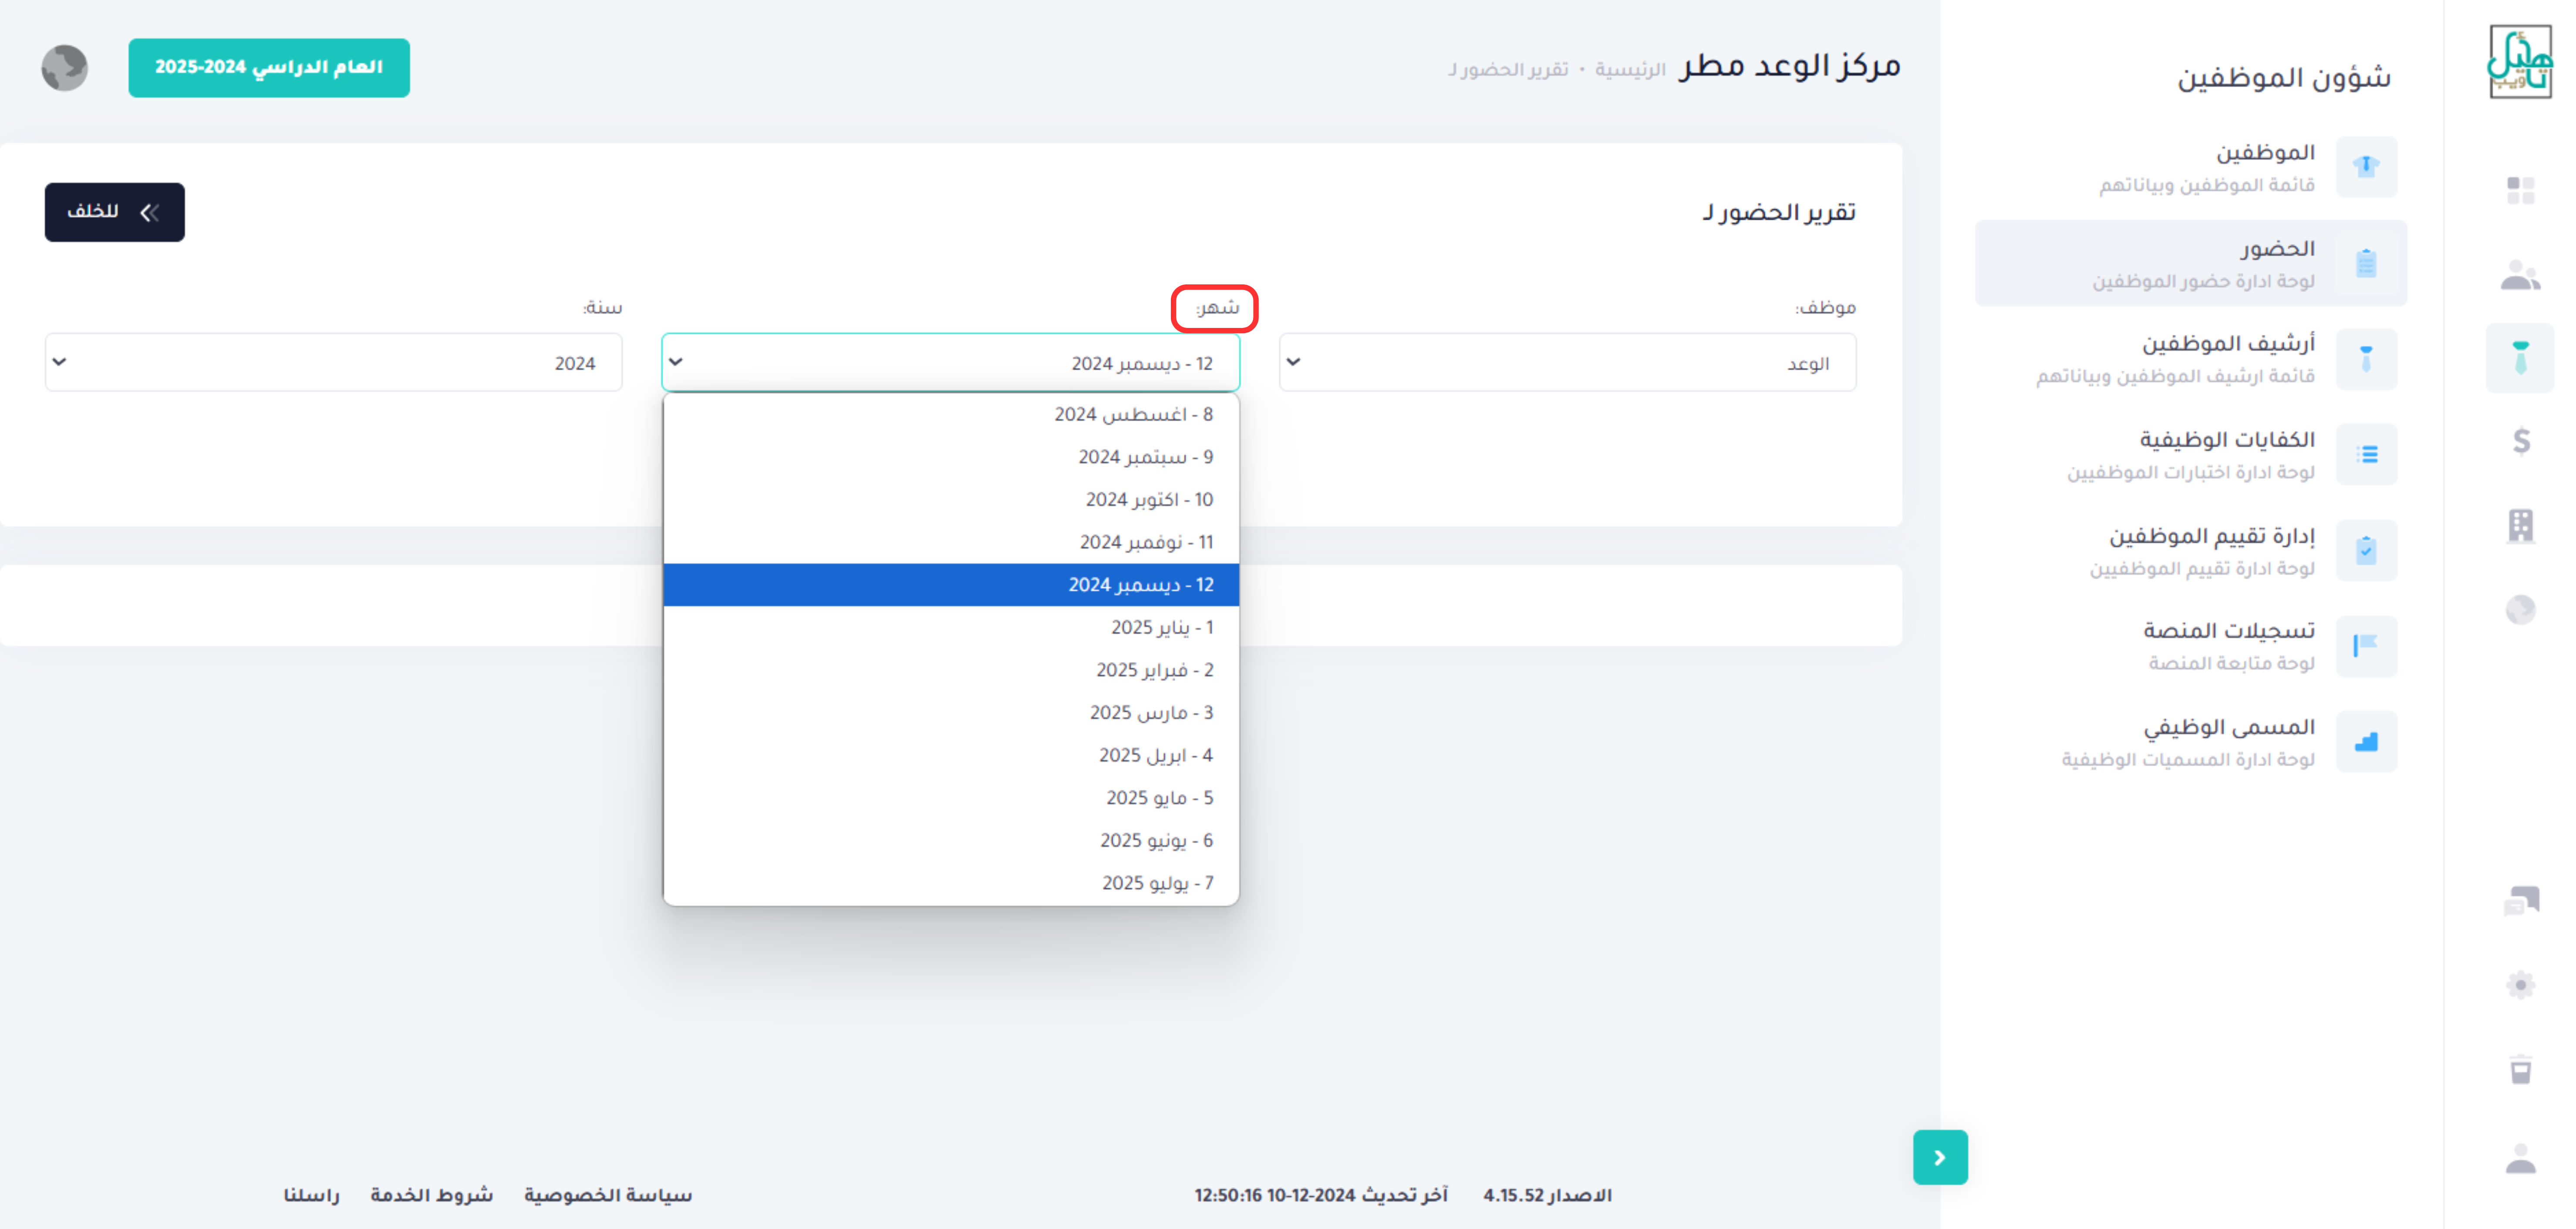
Task: Click the العام الدراسي 2024-2025 button
Action: coord(269,68)
